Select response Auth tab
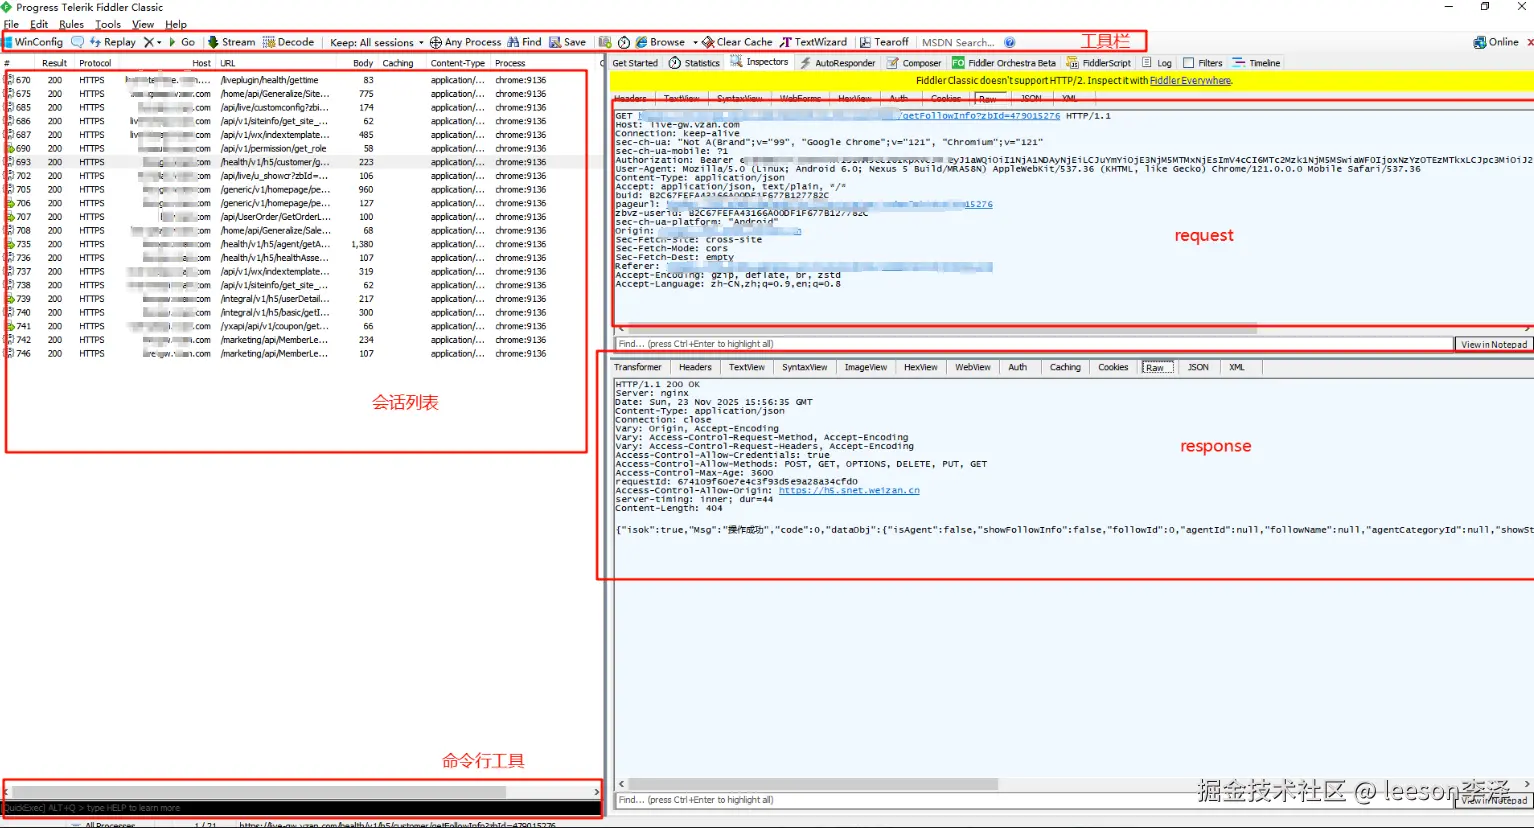Viewport: 1534px width, 828px height. tap(1017, 367)
